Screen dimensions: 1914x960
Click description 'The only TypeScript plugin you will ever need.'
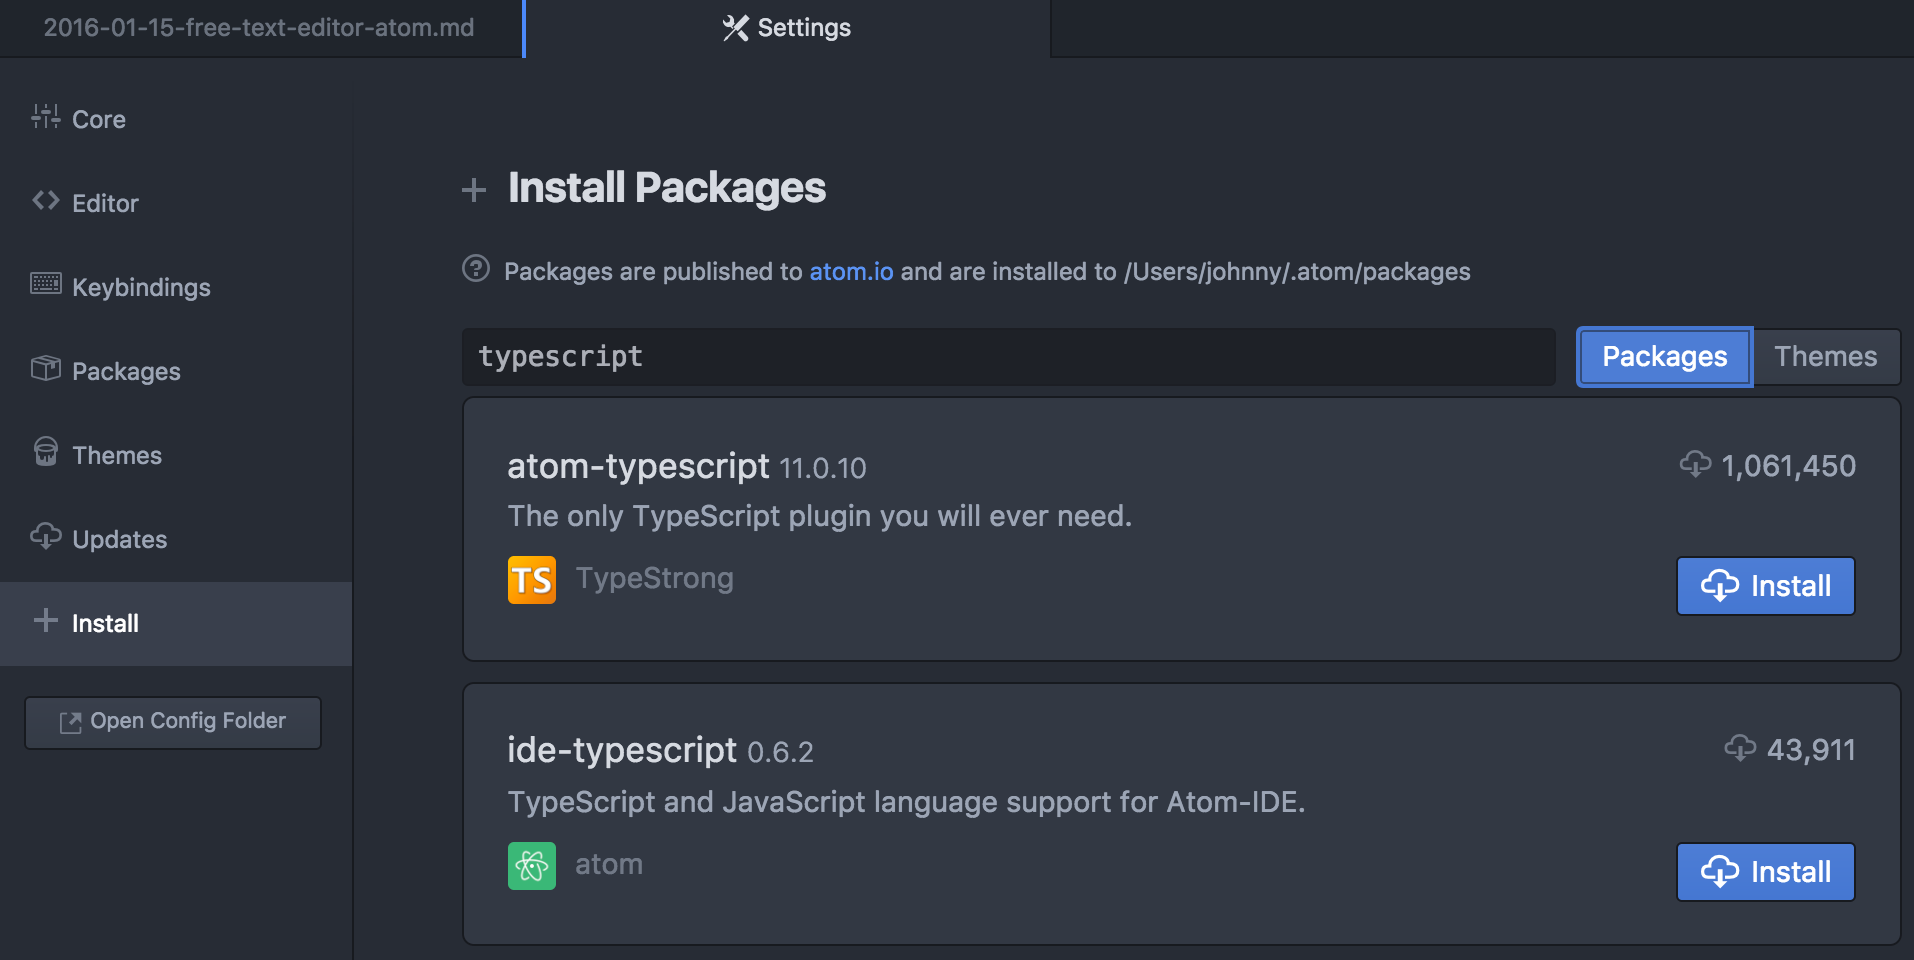(x=820, y=516)
